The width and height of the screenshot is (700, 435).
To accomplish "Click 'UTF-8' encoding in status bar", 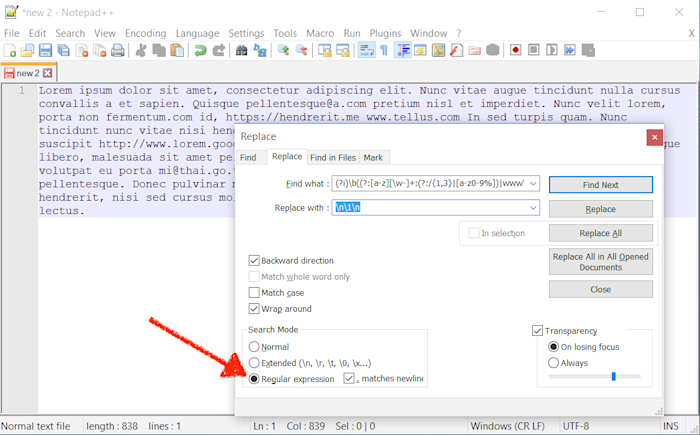I will tap(576, 426).
